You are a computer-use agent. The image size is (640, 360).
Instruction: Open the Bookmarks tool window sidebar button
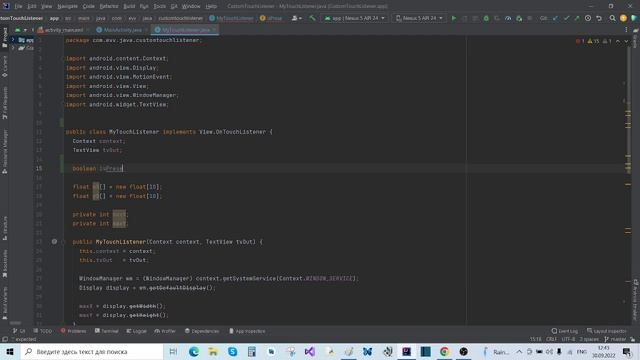pyautogui.click(x=4, y=263)
